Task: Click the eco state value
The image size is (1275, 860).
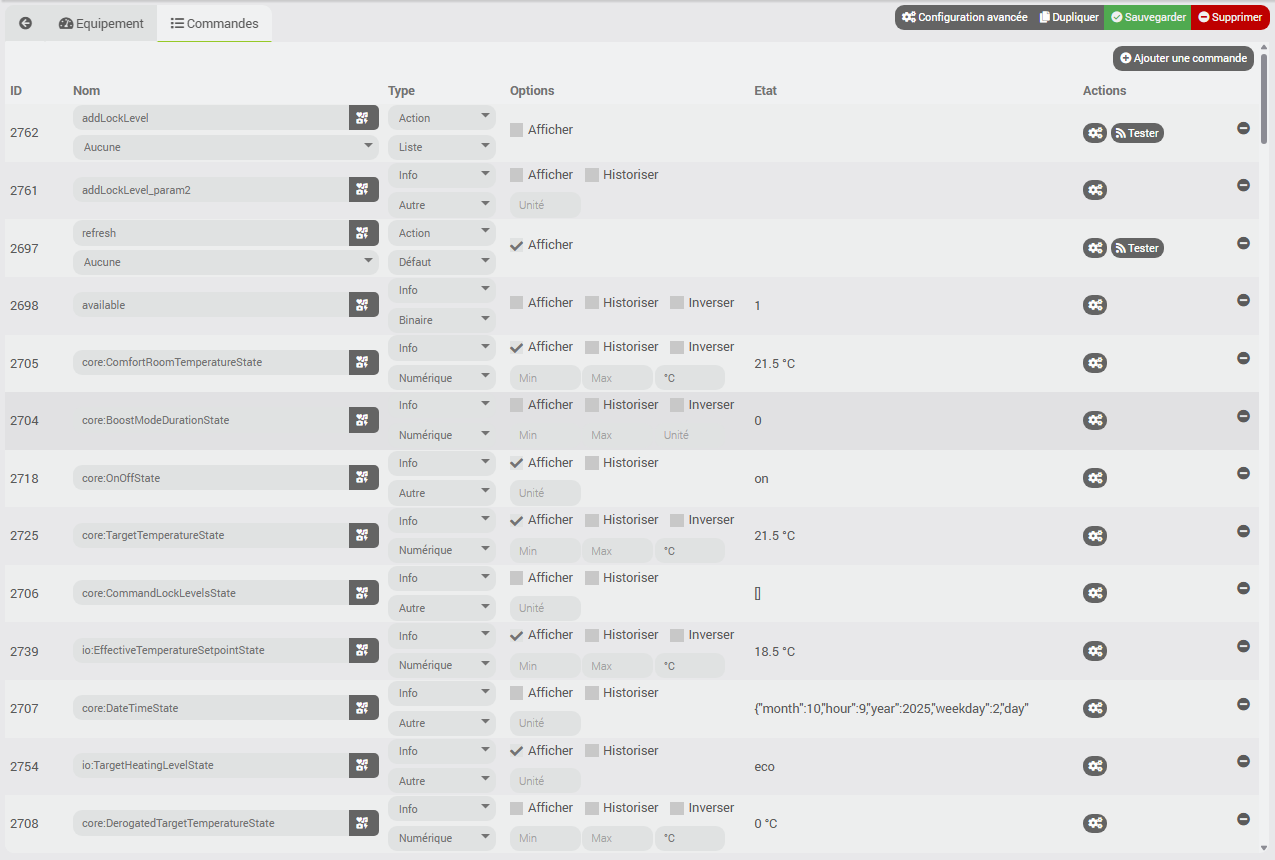Action: point(764,767)
